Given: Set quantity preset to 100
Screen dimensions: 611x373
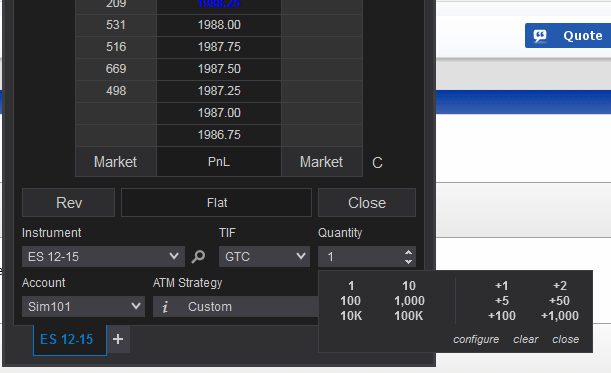Looking at the screenshot, I should (x=350, y=301).
